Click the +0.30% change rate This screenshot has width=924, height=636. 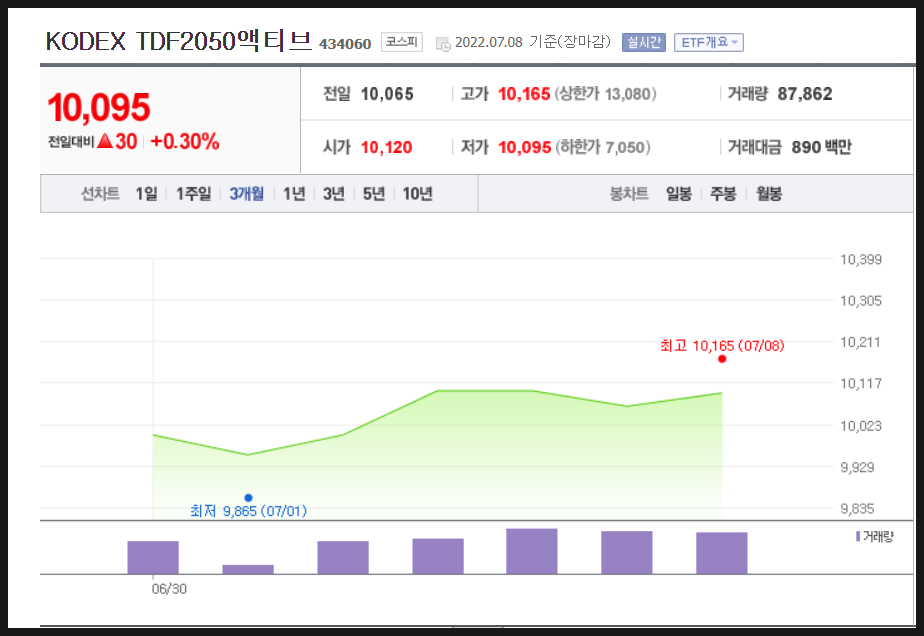[x=185, y=141]
